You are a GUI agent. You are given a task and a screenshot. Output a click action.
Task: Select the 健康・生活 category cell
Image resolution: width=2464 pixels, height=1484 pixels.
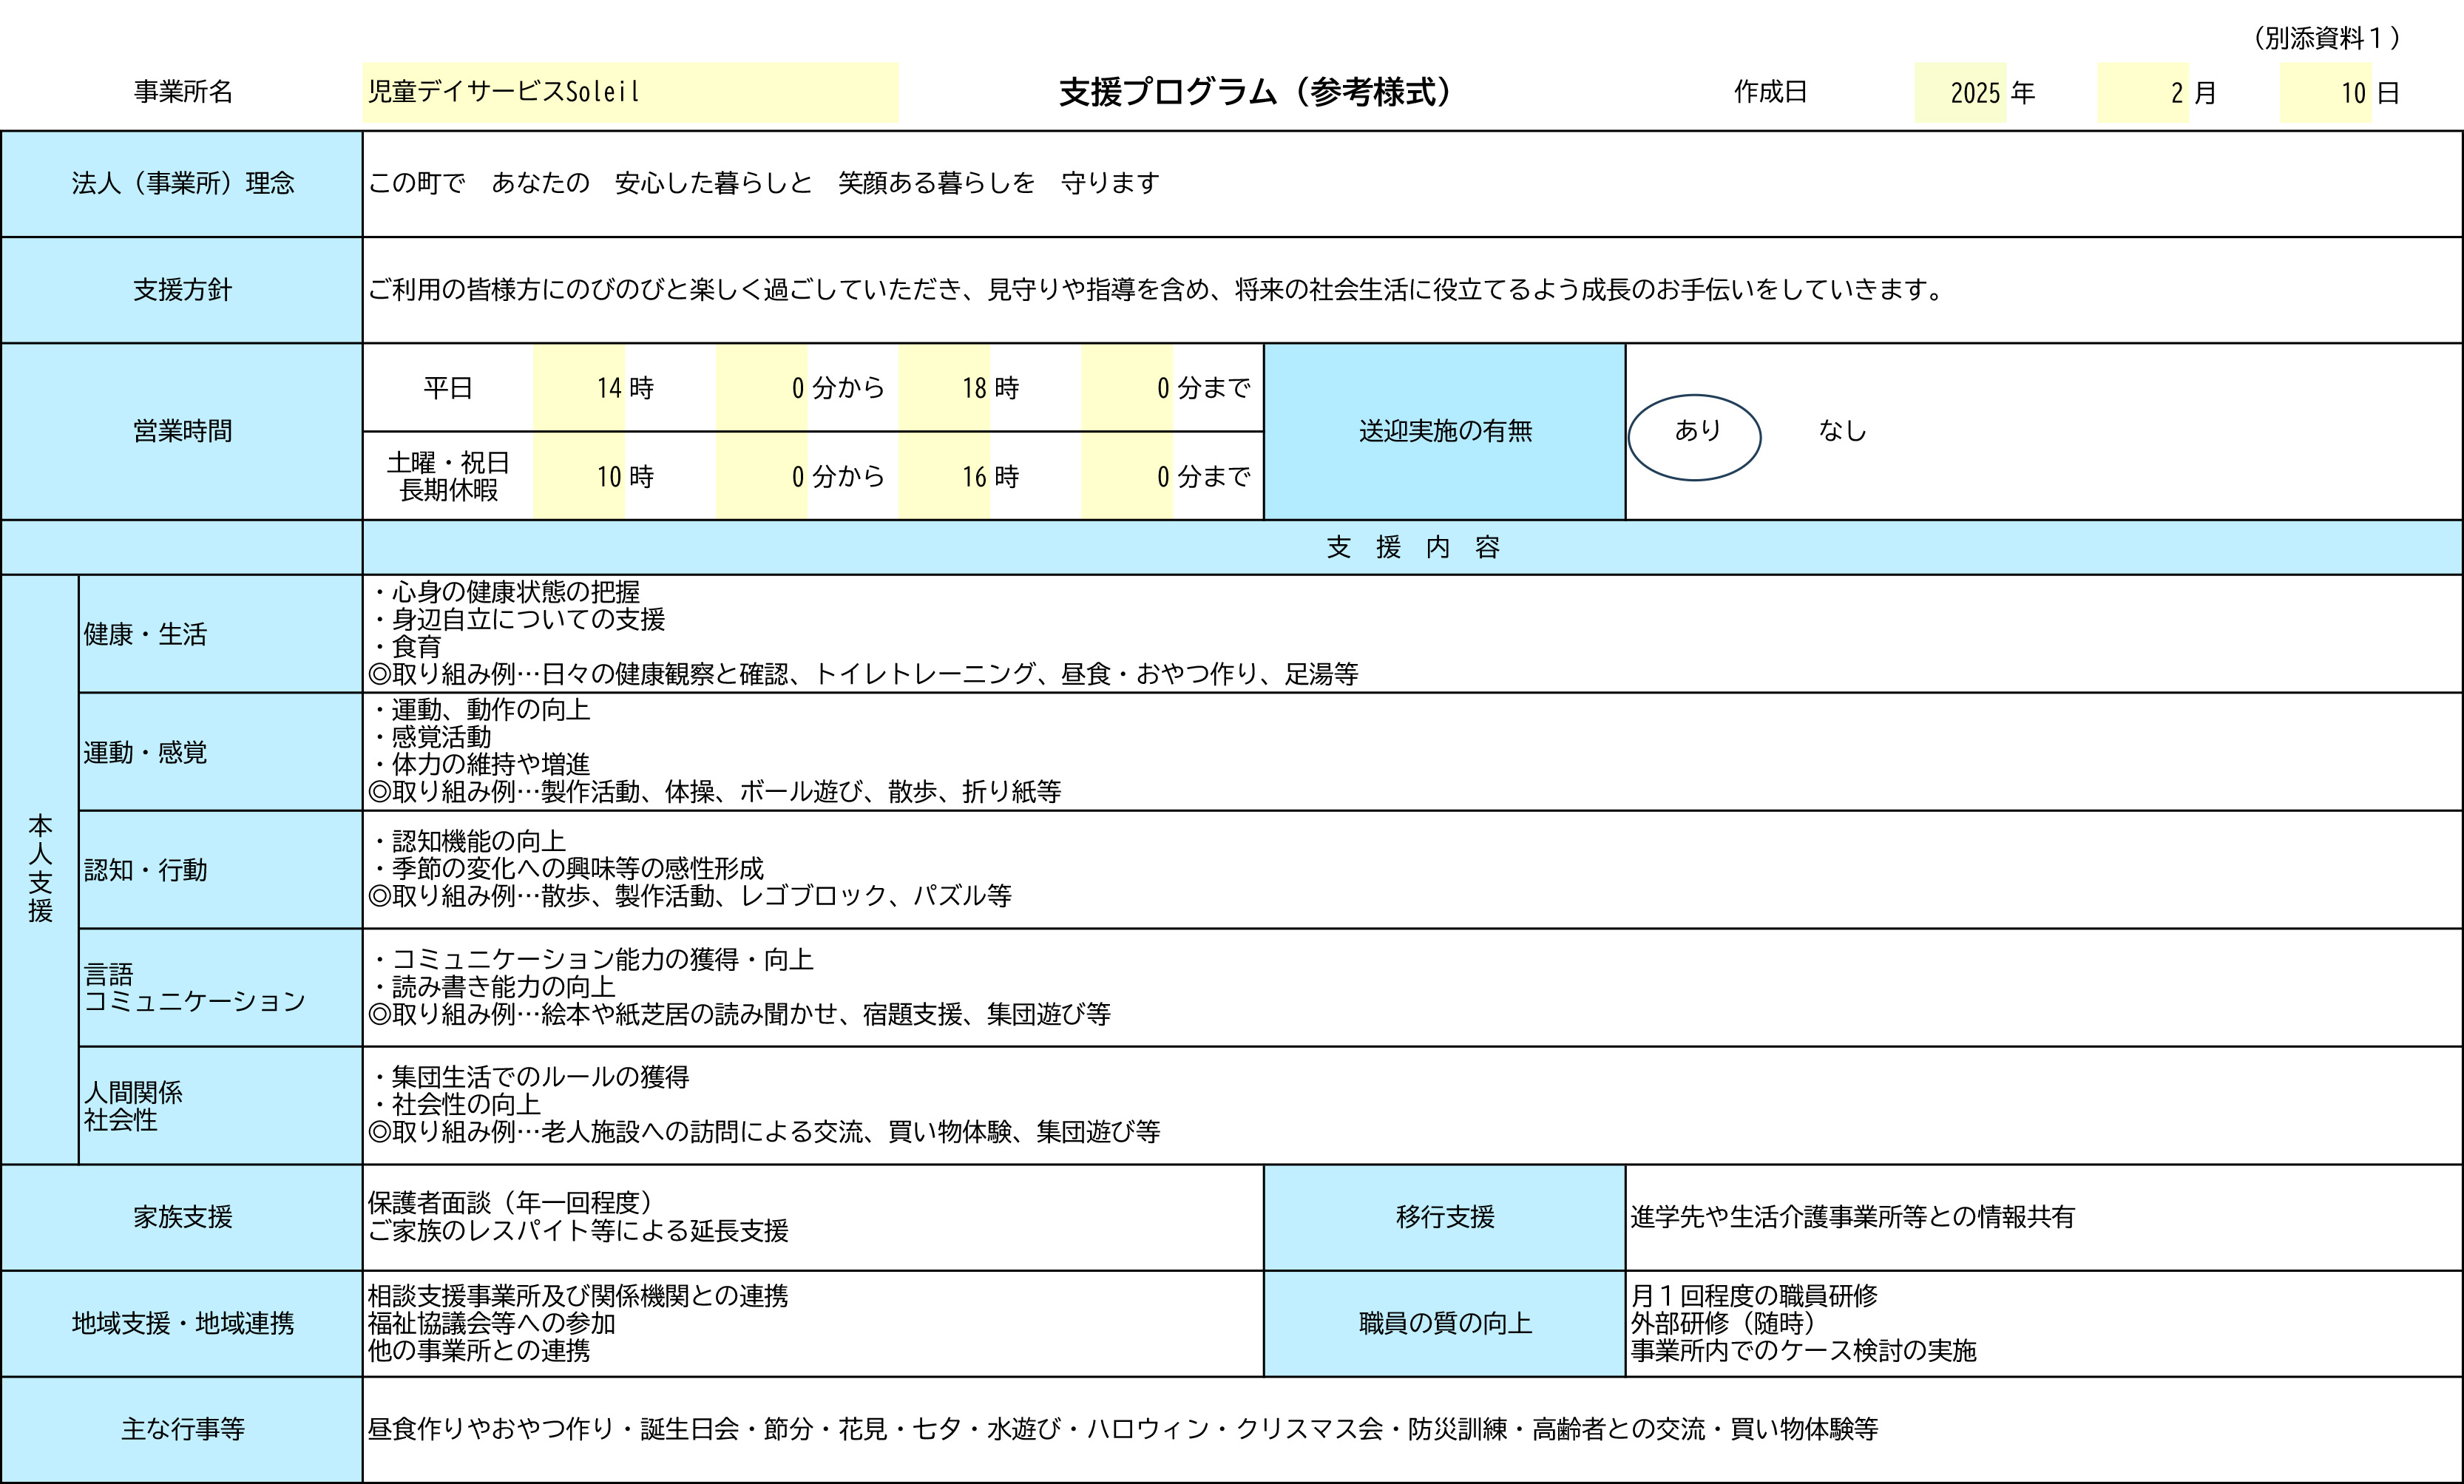pos(220,634)
